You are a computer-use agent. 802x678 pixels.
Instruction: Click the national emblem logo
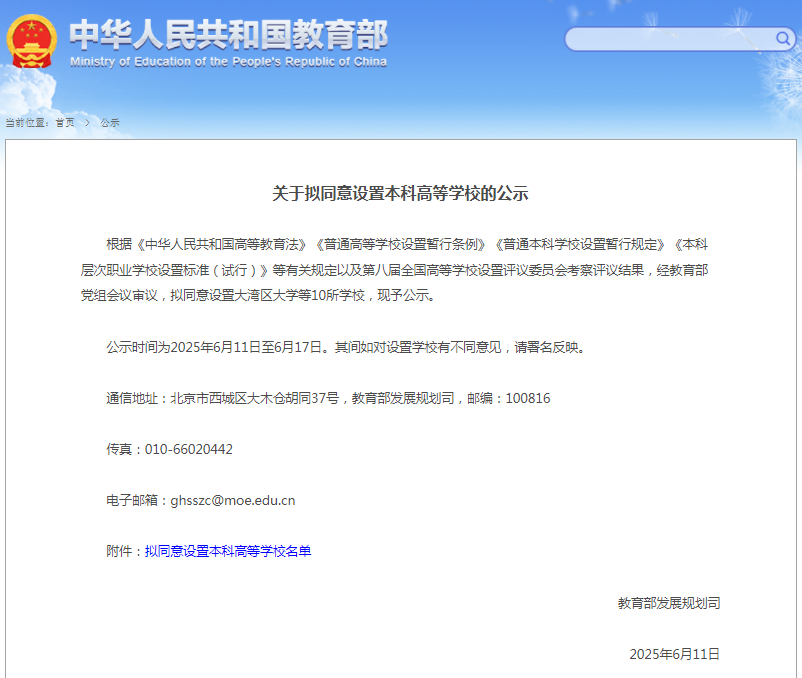coord(32,42)
